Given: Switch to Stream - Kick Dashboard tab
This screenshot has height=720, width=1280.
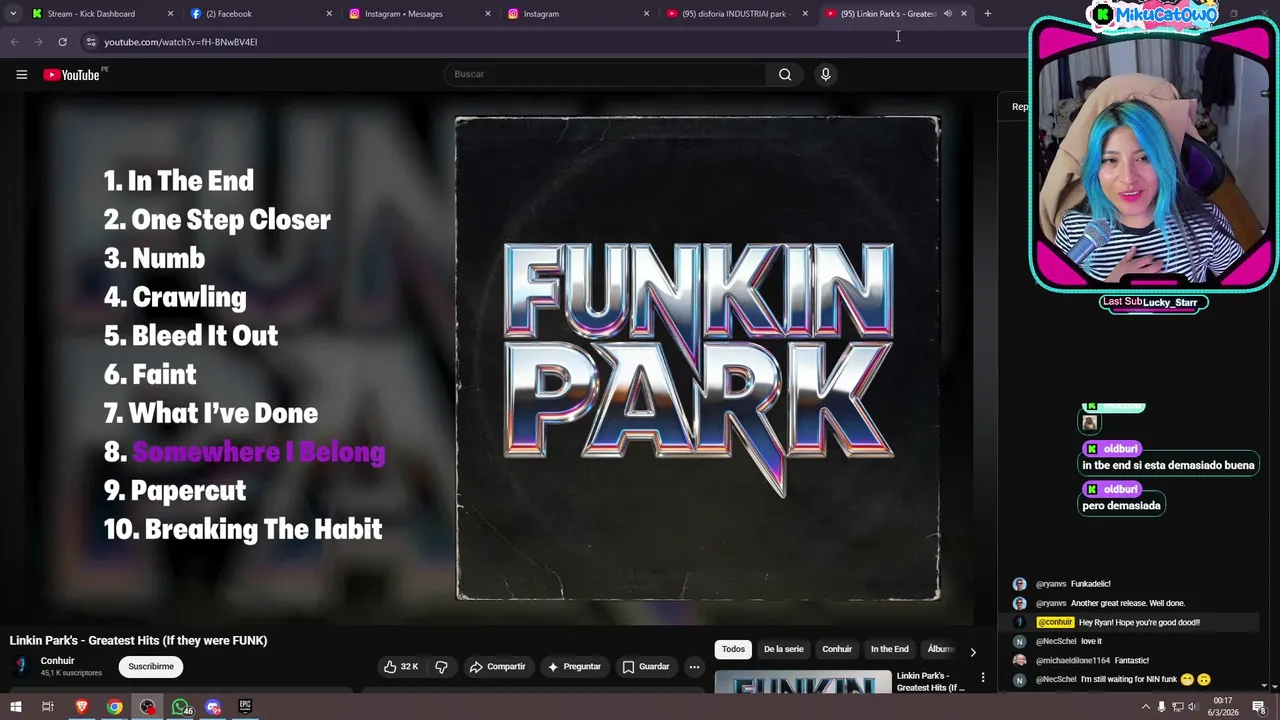Looking at the screenshot, I should point(91,14).
